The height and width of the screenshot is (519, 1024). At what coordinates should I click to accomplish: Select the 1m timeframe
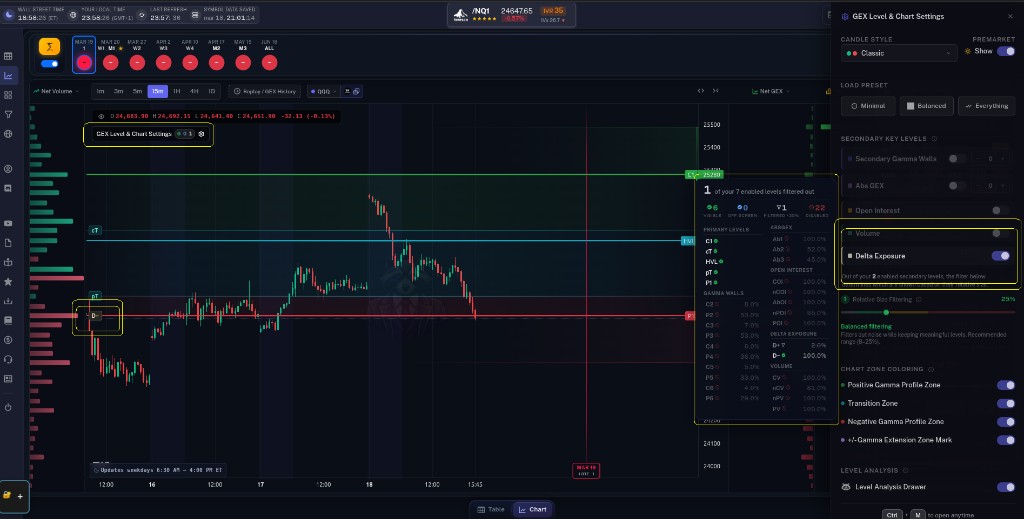(x=101, y=91)
